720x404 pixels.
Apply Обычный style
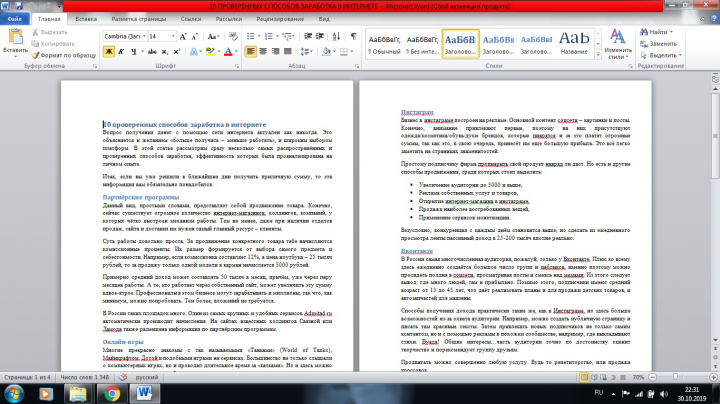click(x=384, y=44)
